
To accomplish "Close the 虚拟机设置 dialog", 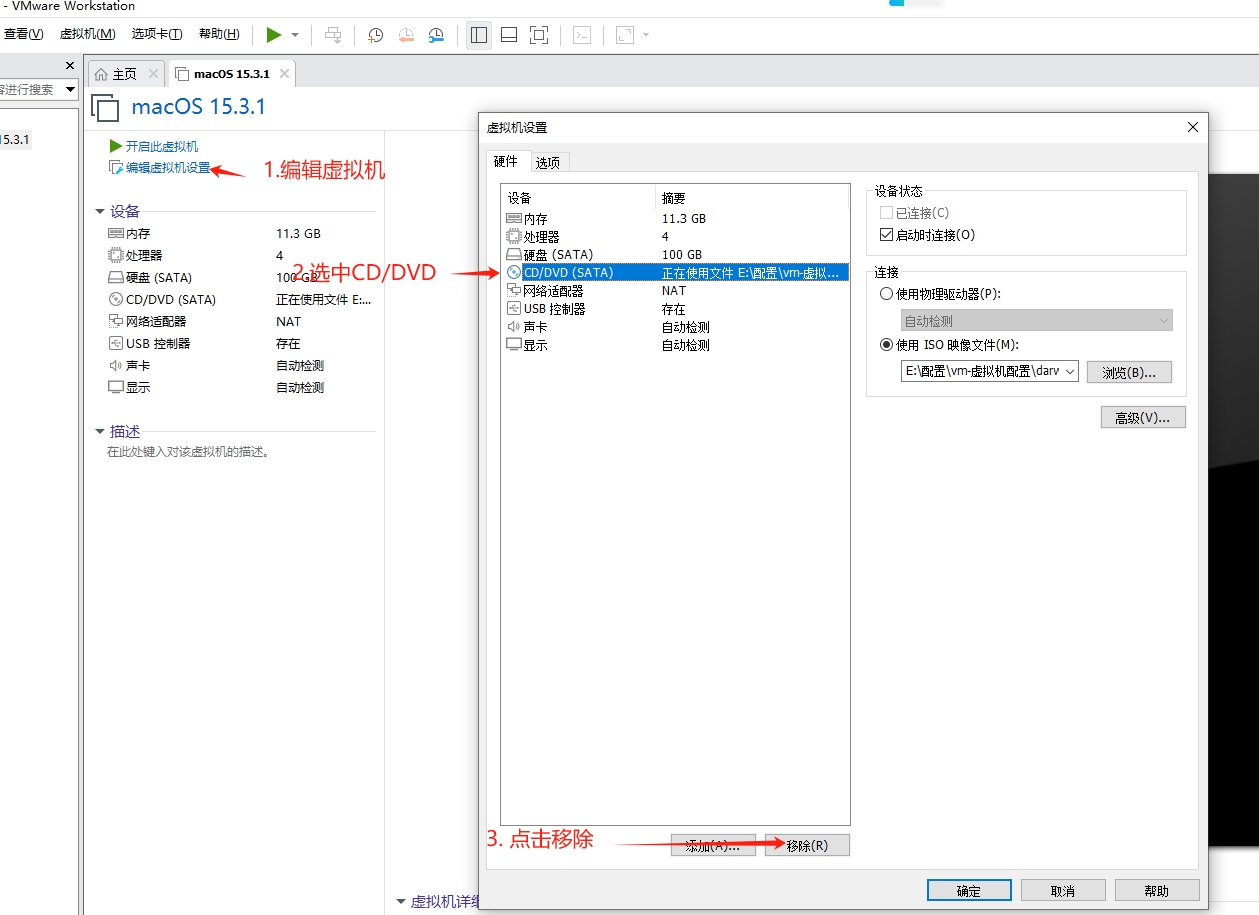I will point(1192,127).
